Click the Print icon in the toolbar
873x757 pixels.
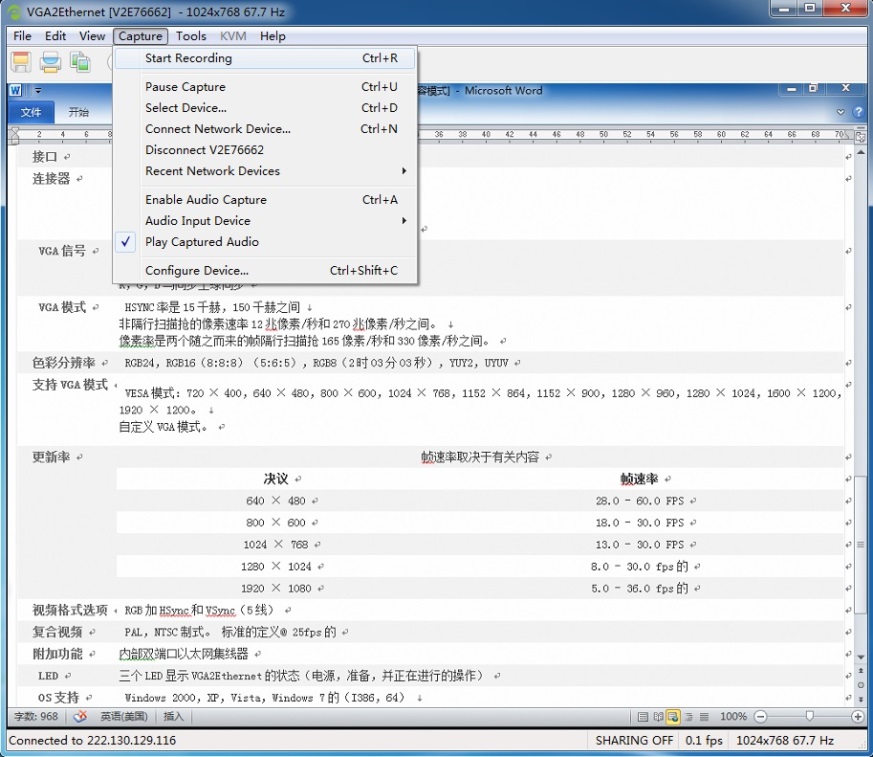50,63
